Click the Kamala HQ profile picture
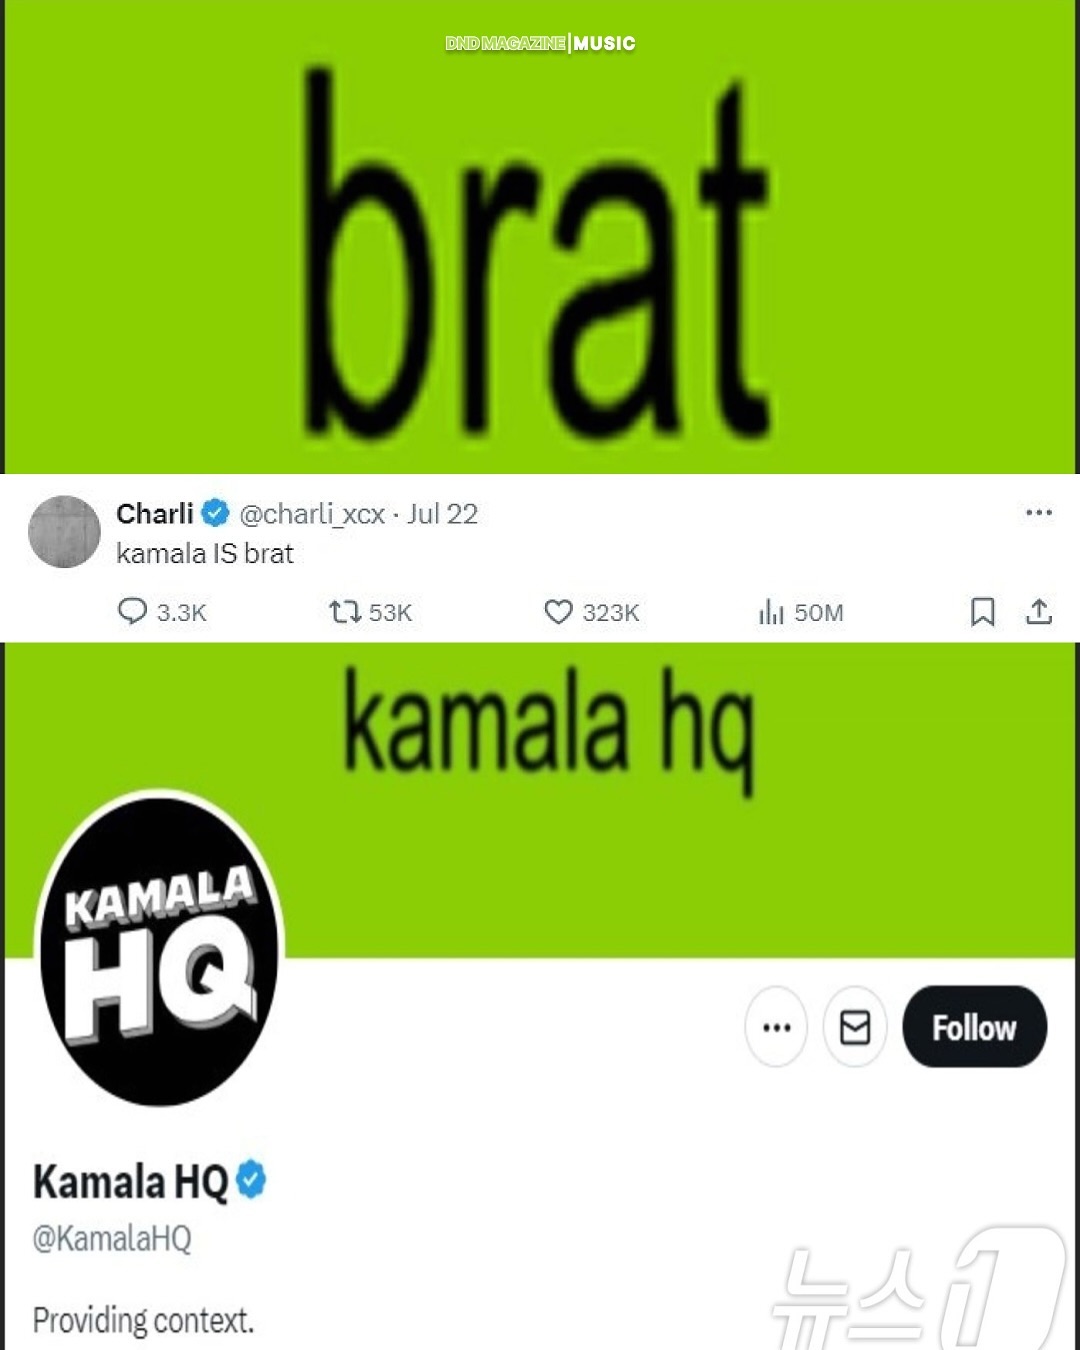 pyautogui.click(x=160, y=948)
